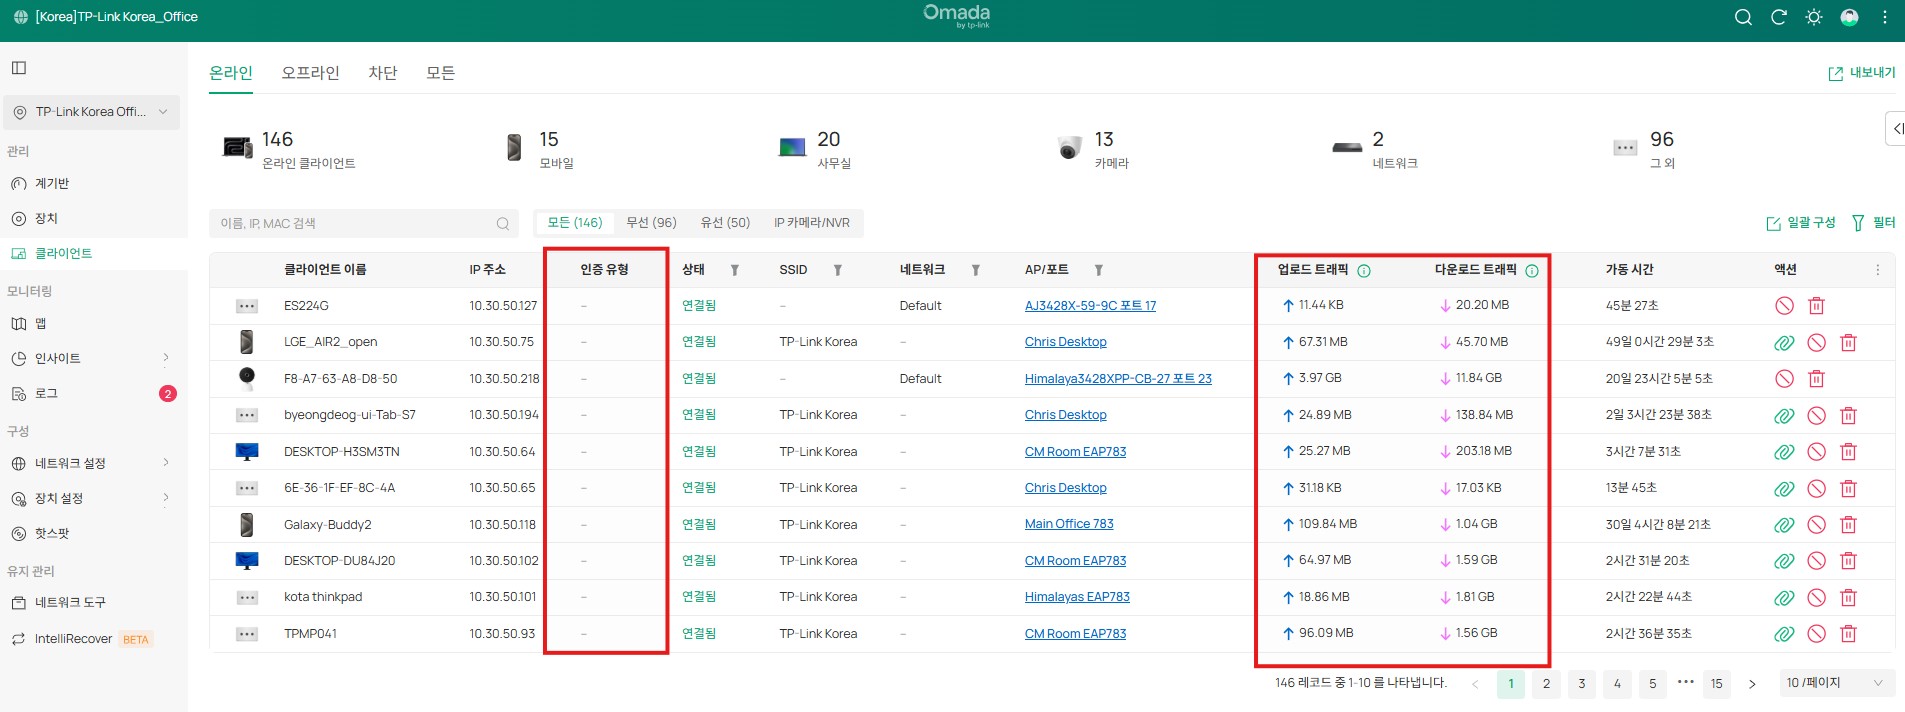1905x712 pixels.
Task: Click the refresh icon in top bar
Action: click(1778, 17)
